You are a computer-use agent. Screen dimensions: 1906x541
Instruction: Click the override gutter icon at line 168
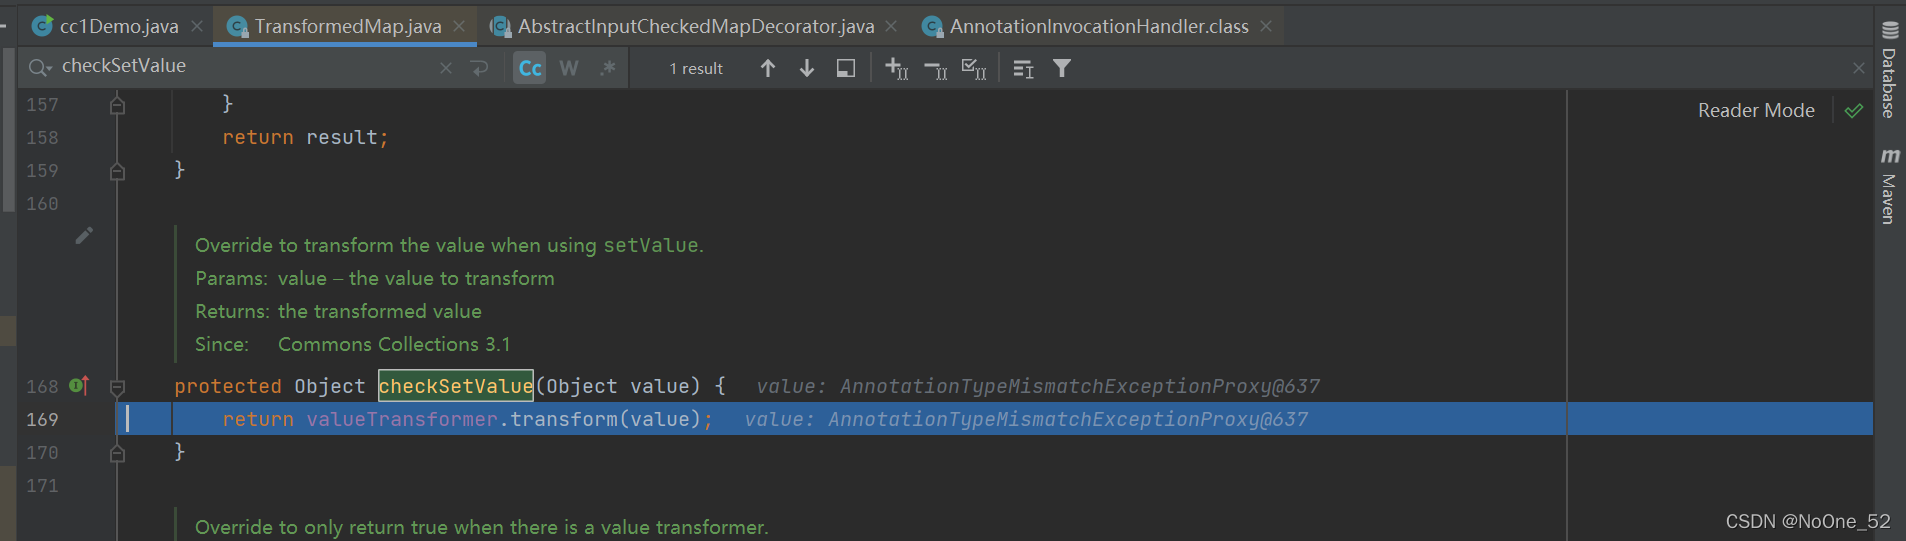pos(79,385)
